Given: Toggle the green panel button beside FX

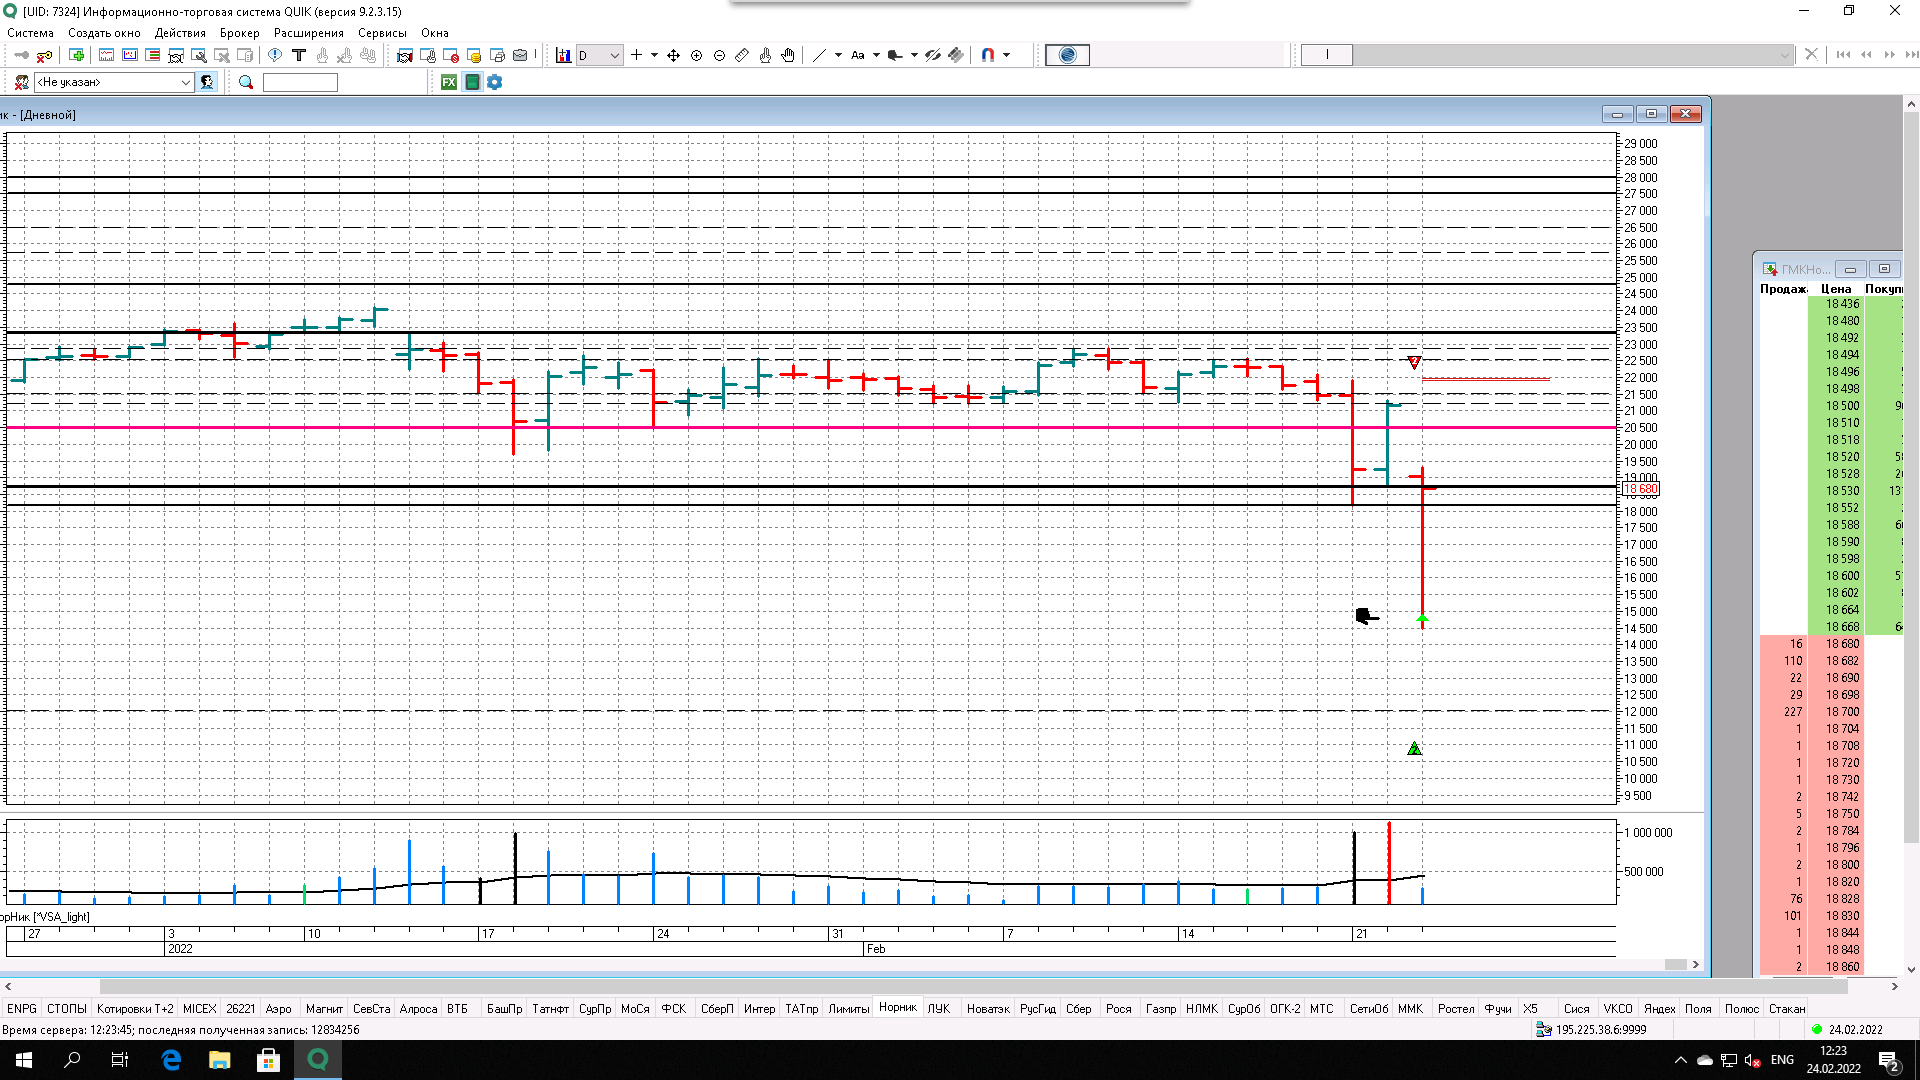Looking at the screenshot, I should (x=472, y=83).
